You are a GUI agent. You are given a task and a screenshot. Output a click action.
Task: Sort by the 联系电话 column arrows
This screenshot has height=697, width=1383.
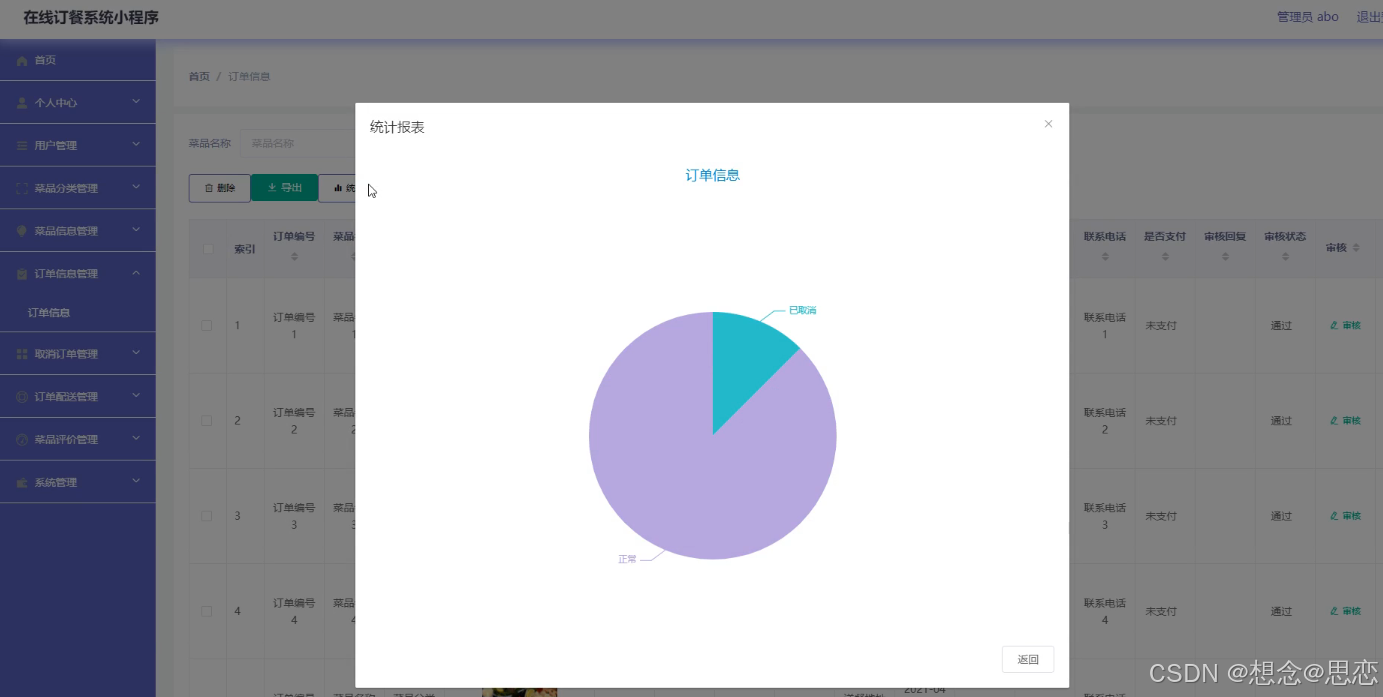point(1105,257)
